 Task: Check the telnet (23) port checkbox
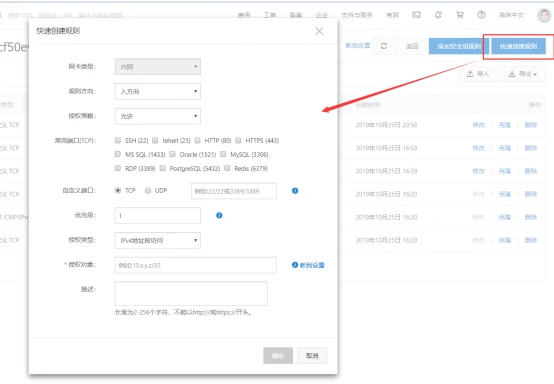(155, 140)
